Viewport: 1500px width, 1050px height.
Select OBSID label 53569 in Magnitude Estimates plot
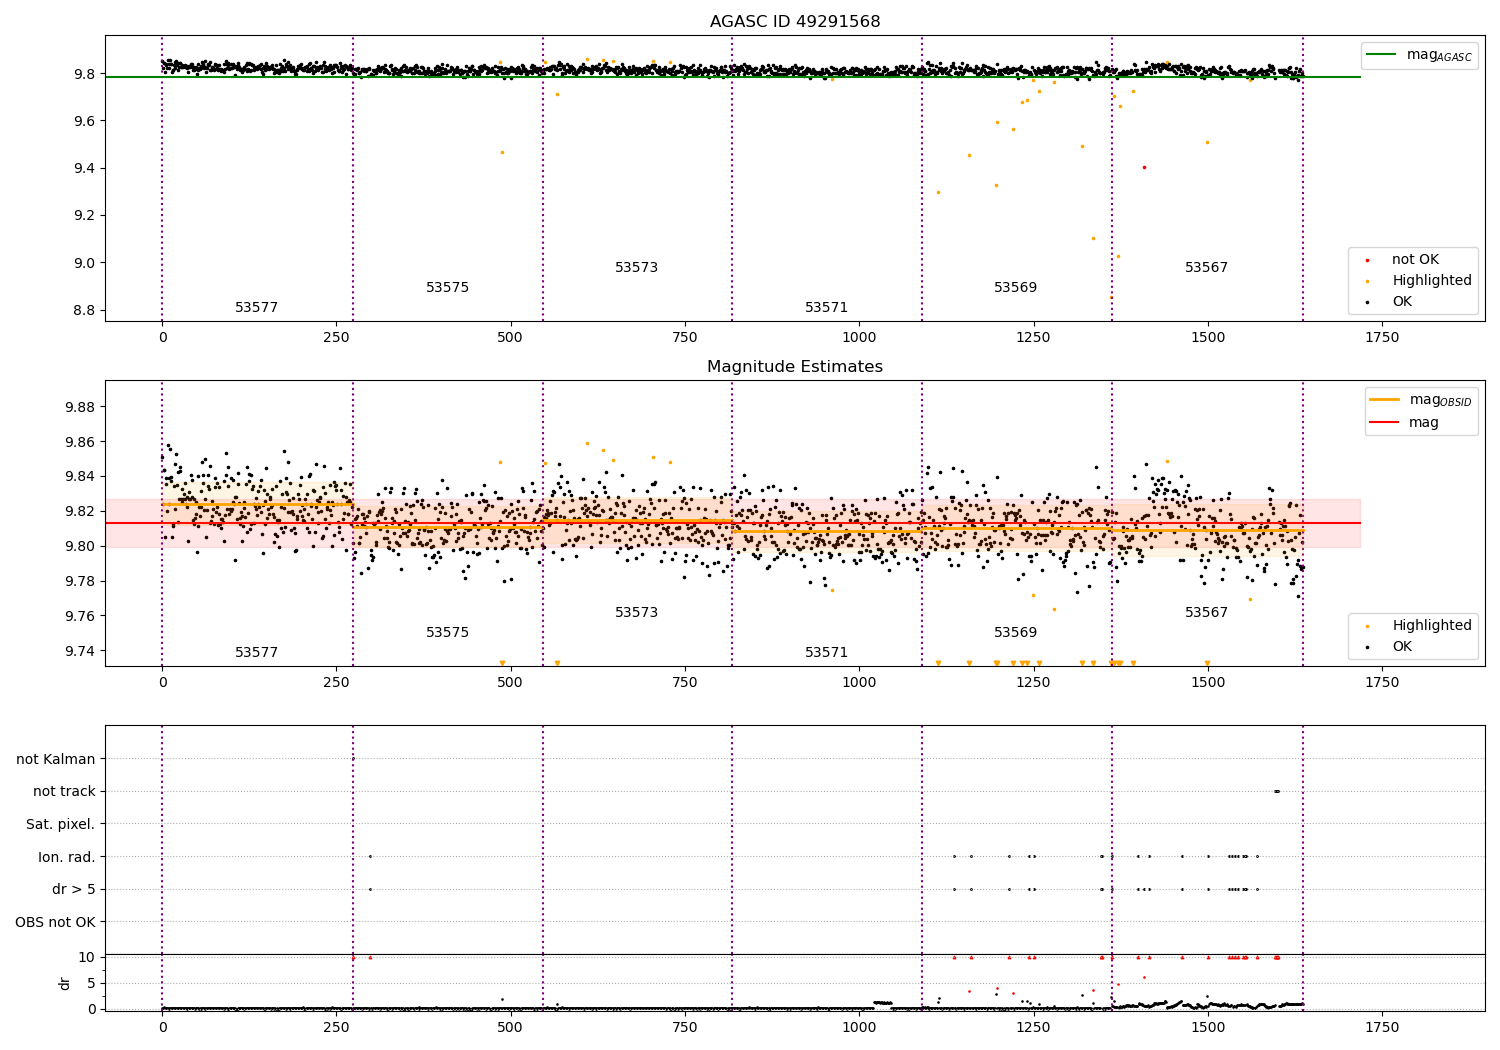(x=1015, y=633)
